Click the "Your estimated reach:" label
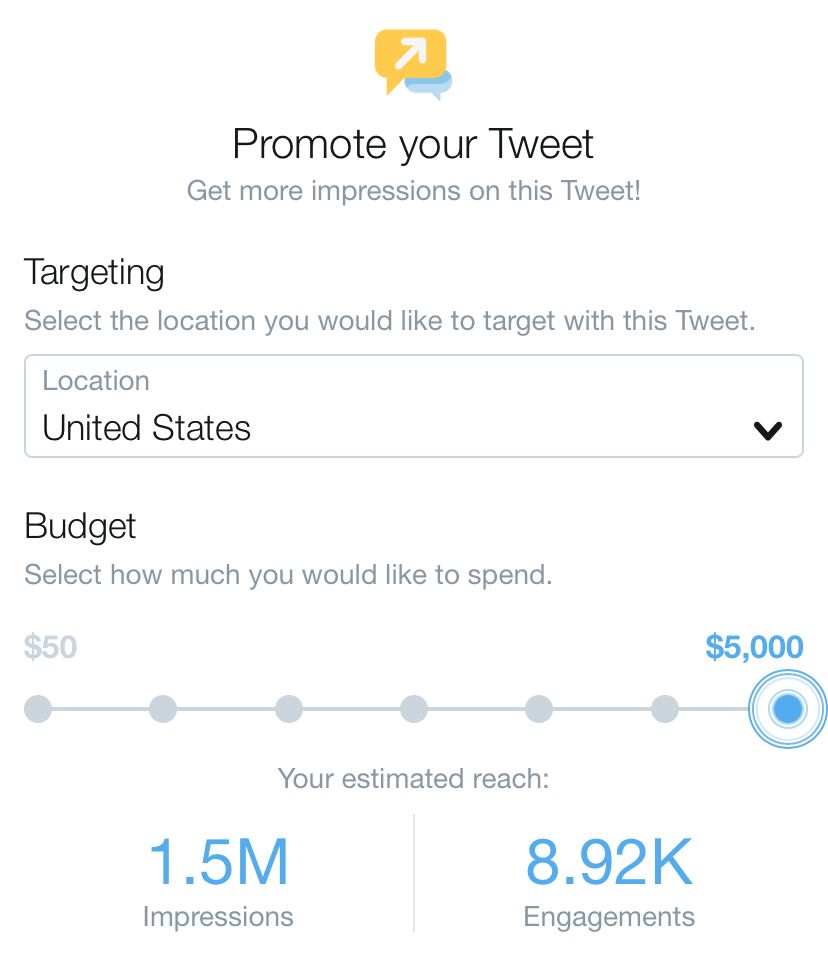 point(413,778)
